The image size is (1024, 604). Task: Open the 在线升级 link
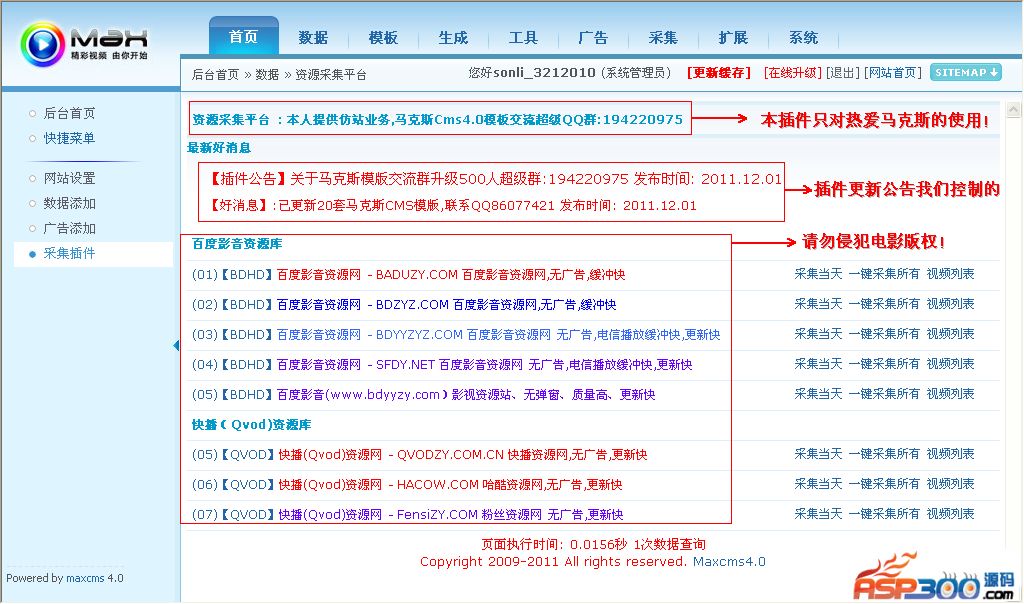(792, 72)
